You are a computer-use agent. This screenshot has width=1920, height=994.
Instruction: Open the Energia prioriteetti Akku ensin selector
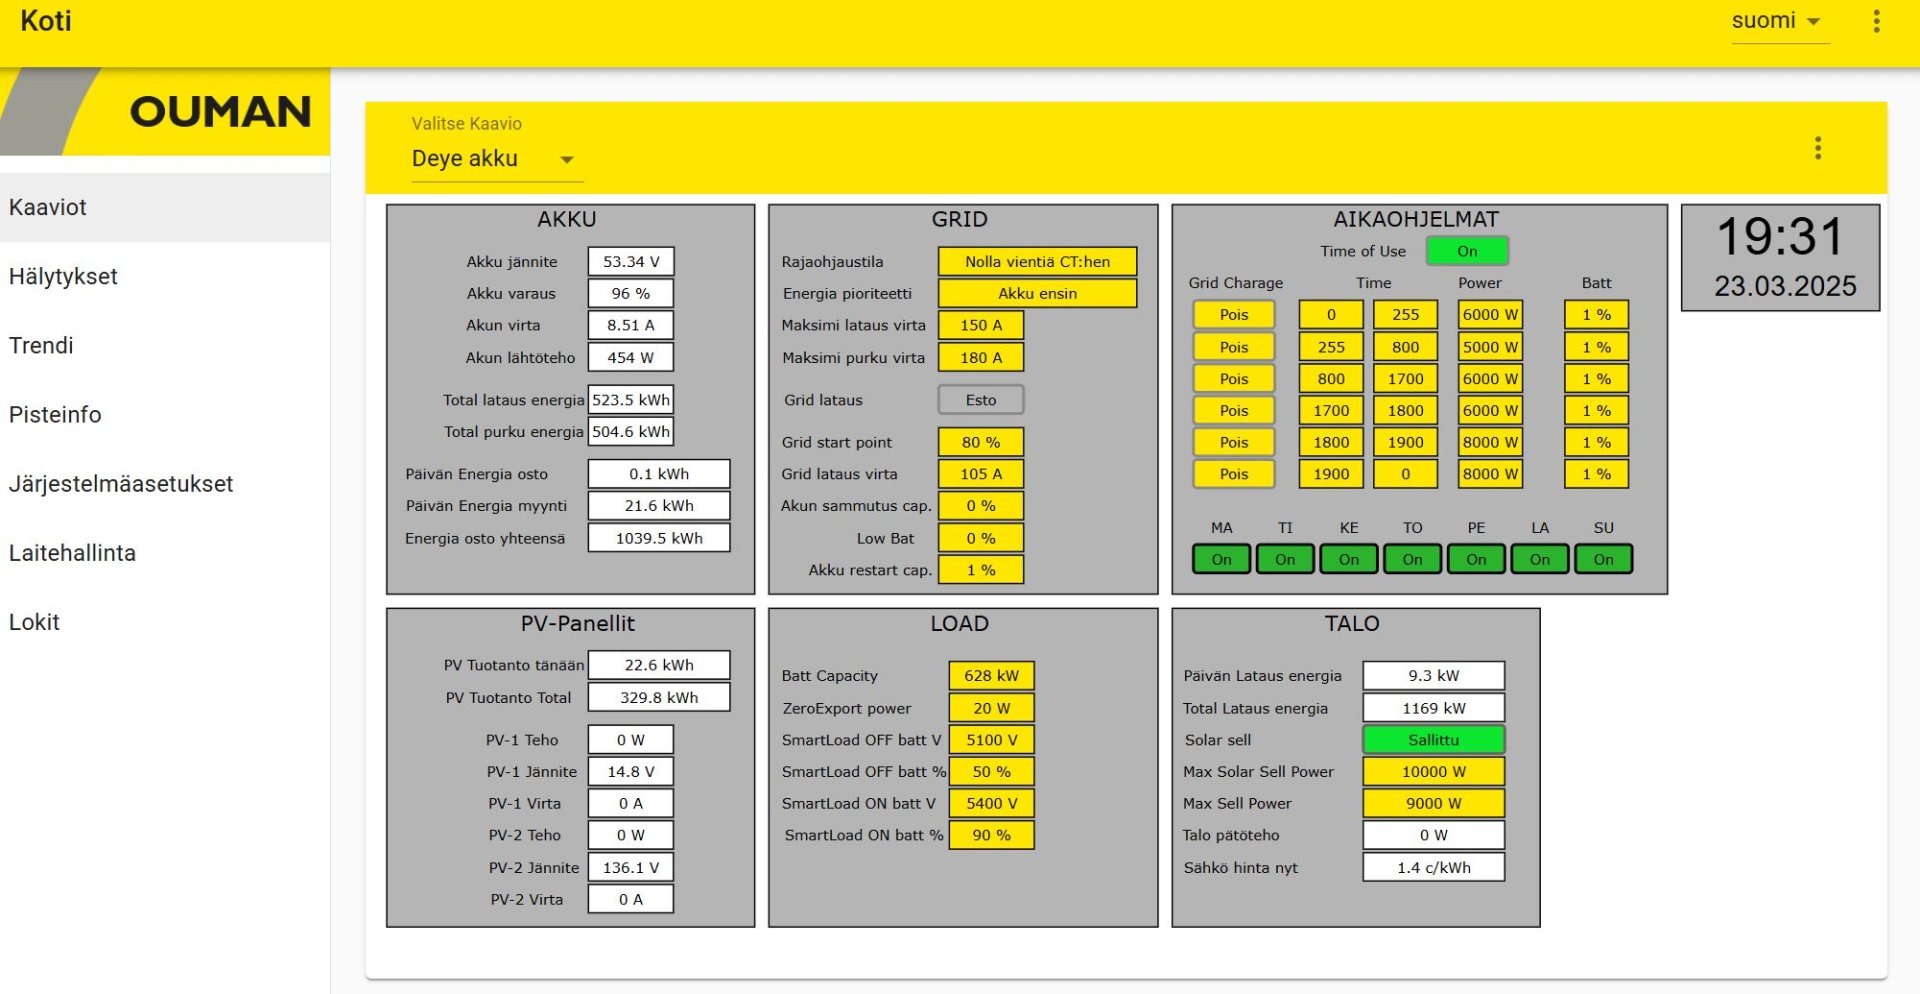coord(1037,293)
